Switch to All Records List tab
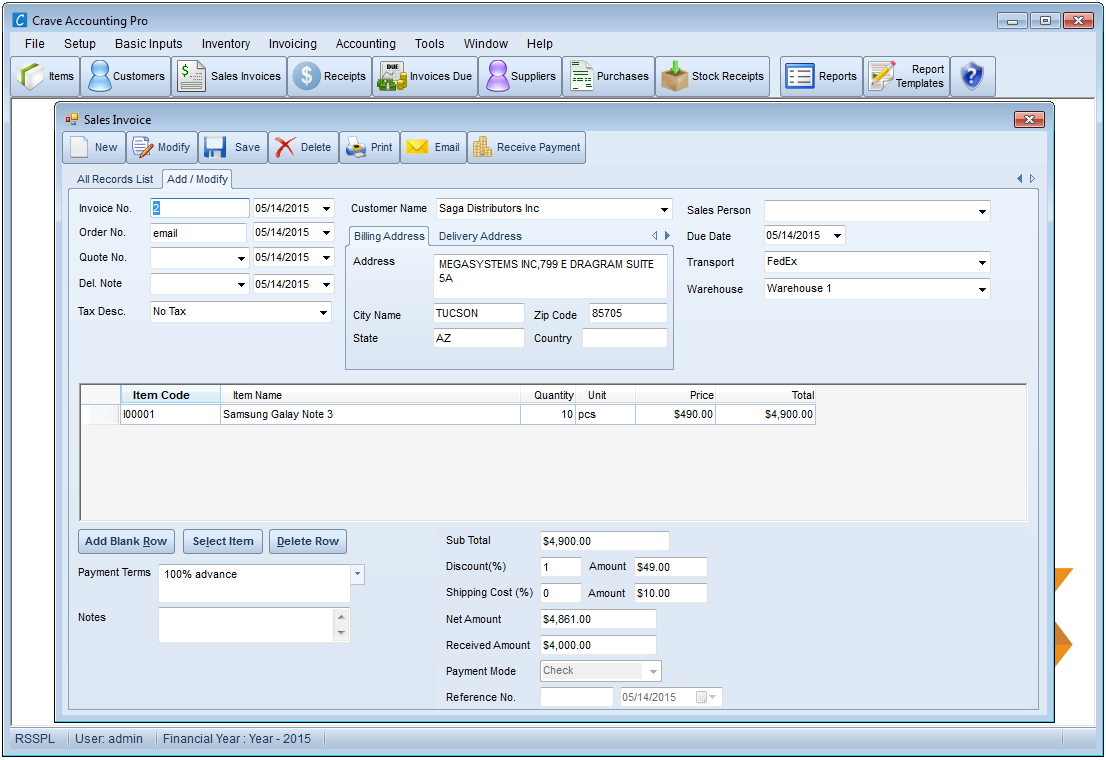The height and width of the screenshot is (760, 1106). tap(115, 179)
